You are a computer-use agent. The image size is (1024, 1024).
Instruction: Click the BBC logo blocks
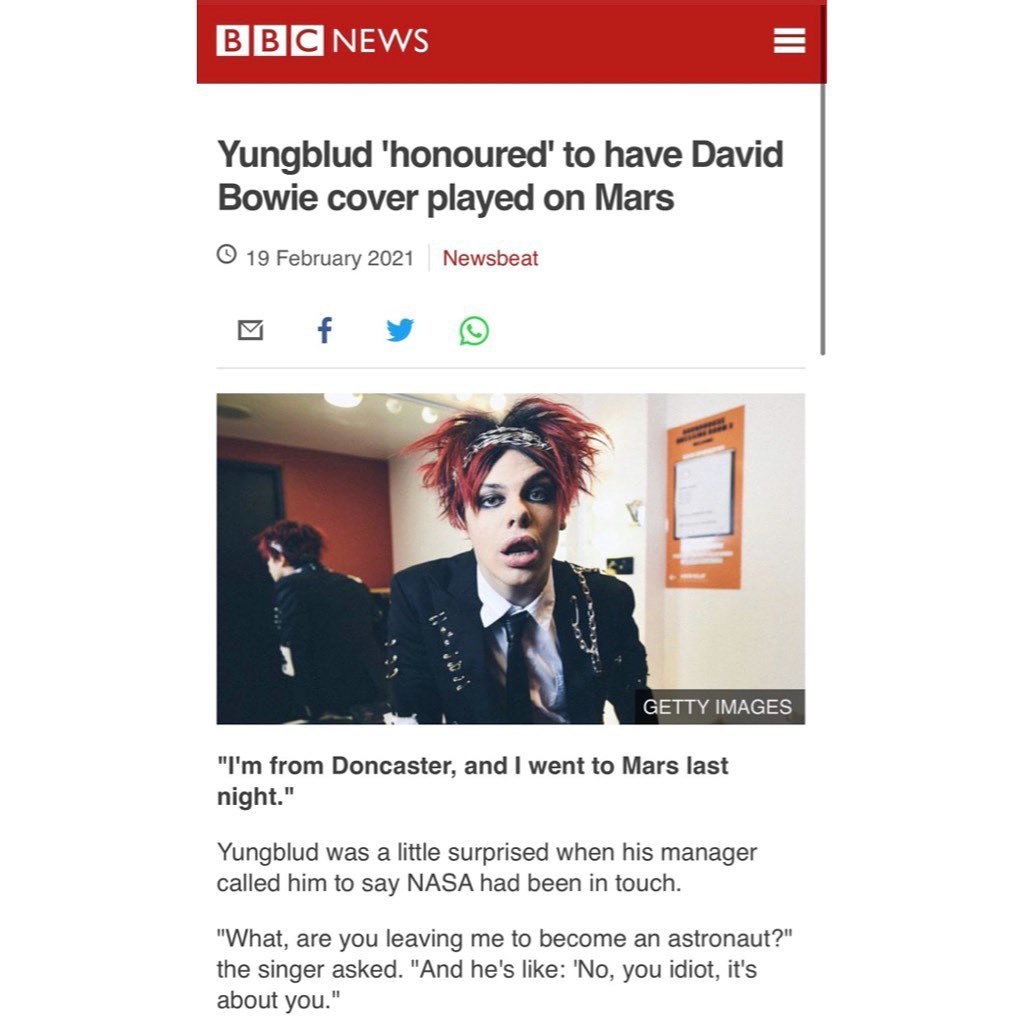pos(270,40)
